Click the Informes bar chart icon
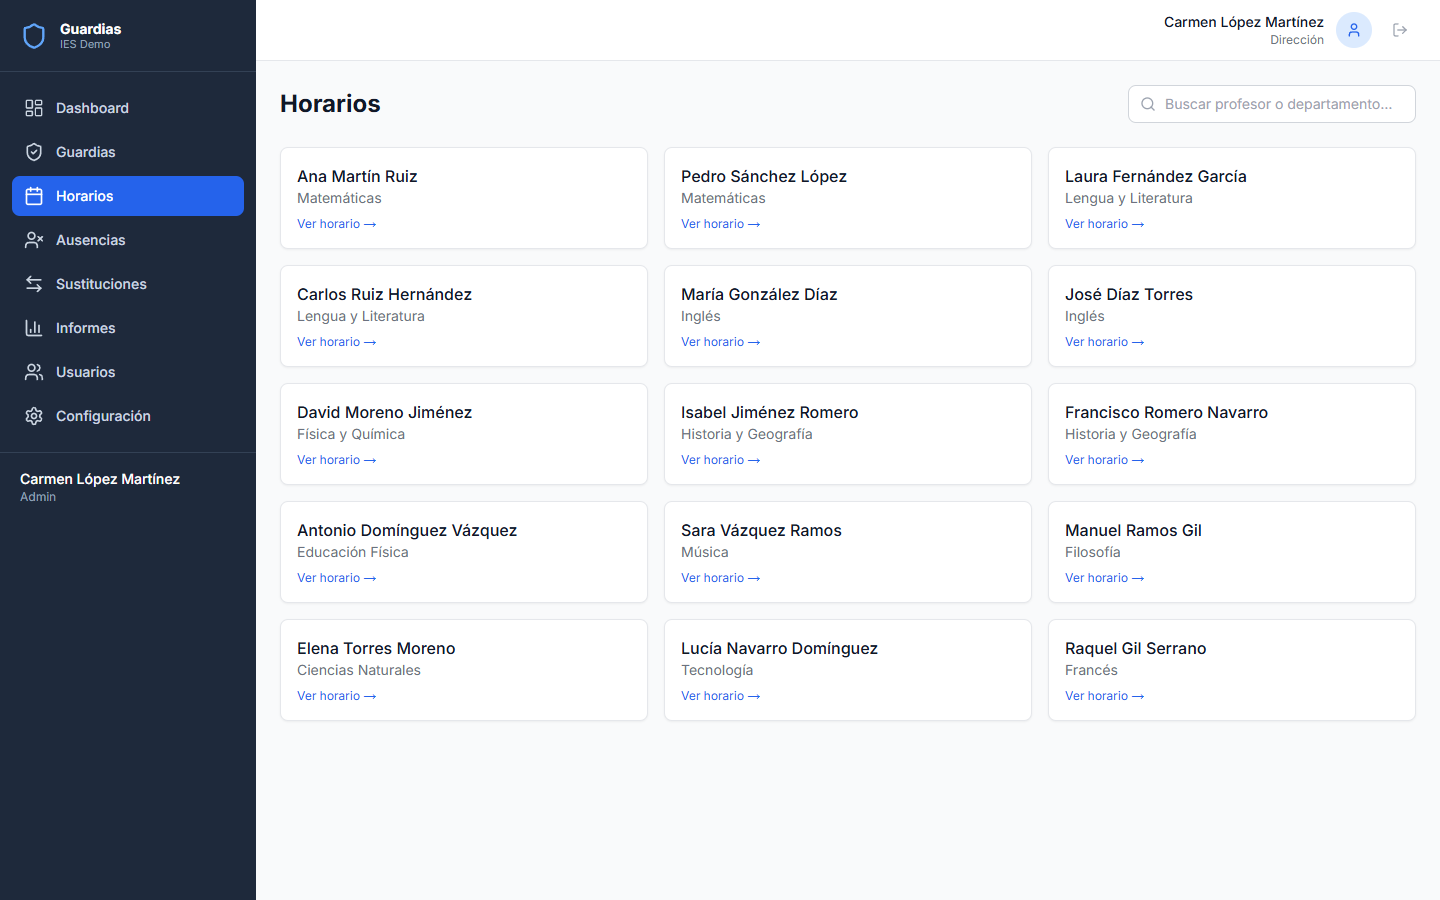The width and height of the screenshot is (1440, 900). click(x=34, y=328)
